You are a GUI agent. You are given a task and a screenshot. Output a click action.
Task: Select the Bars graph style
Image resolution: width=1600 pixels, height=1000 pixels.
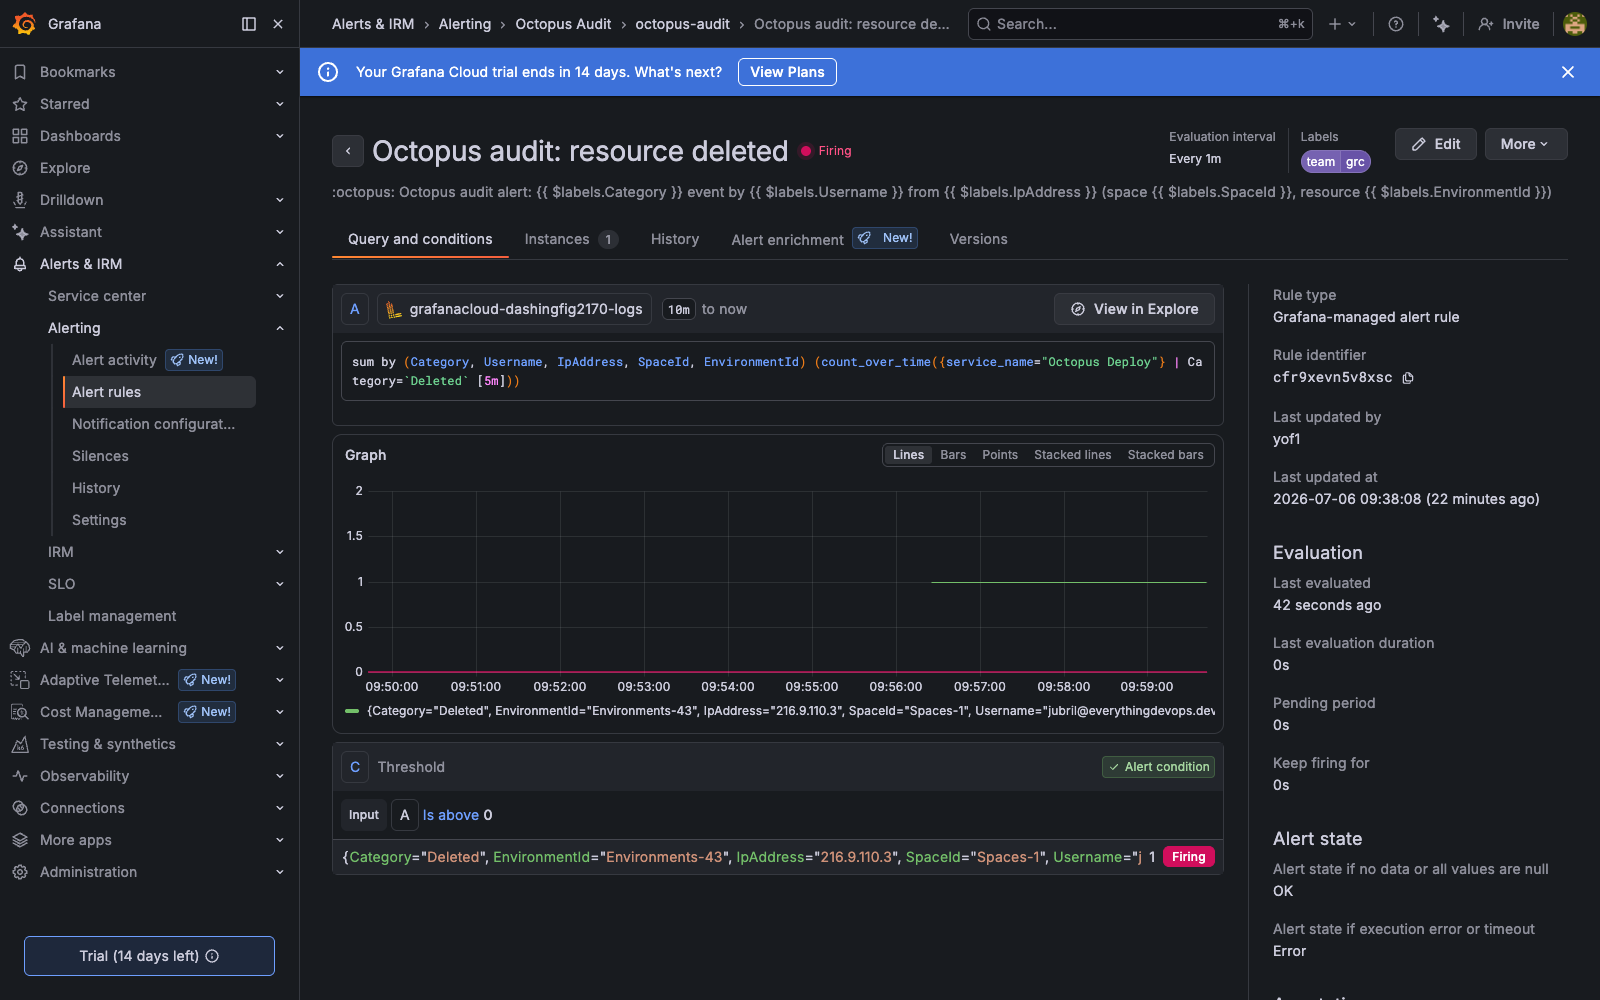953,455
